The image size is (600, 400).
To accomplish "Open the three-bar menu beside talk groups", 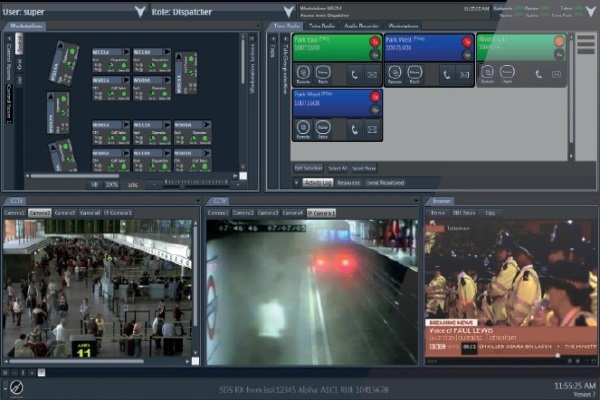I will [585, 44].
